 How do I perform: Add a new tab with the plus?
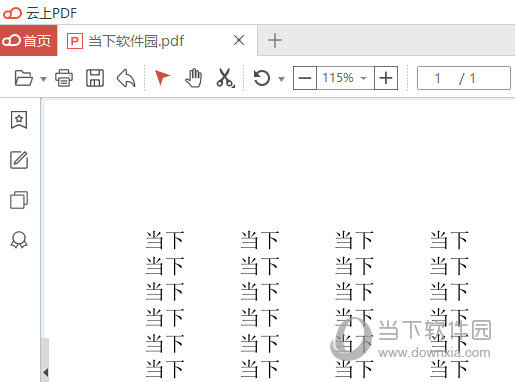pyautogui.click(x=275, y=41)
